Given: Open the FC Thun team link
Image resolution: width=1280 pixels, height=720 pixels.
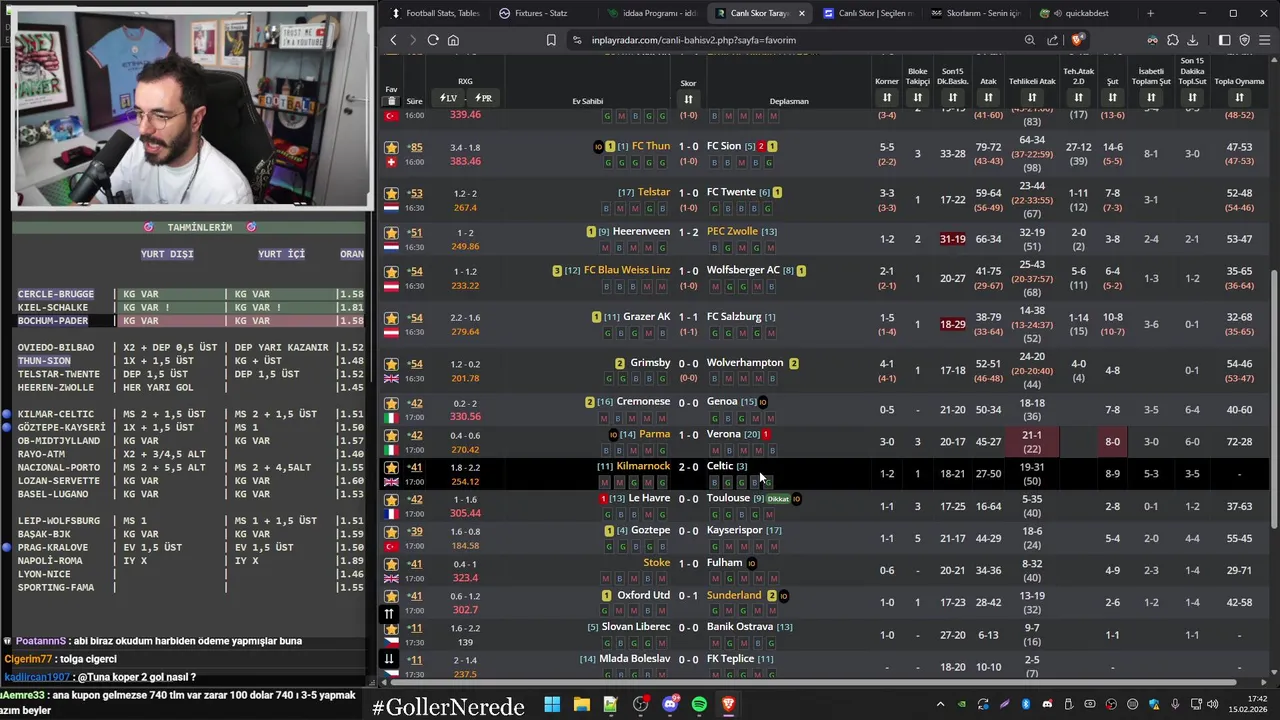Looking at the screenshot, I should (651, 146).
